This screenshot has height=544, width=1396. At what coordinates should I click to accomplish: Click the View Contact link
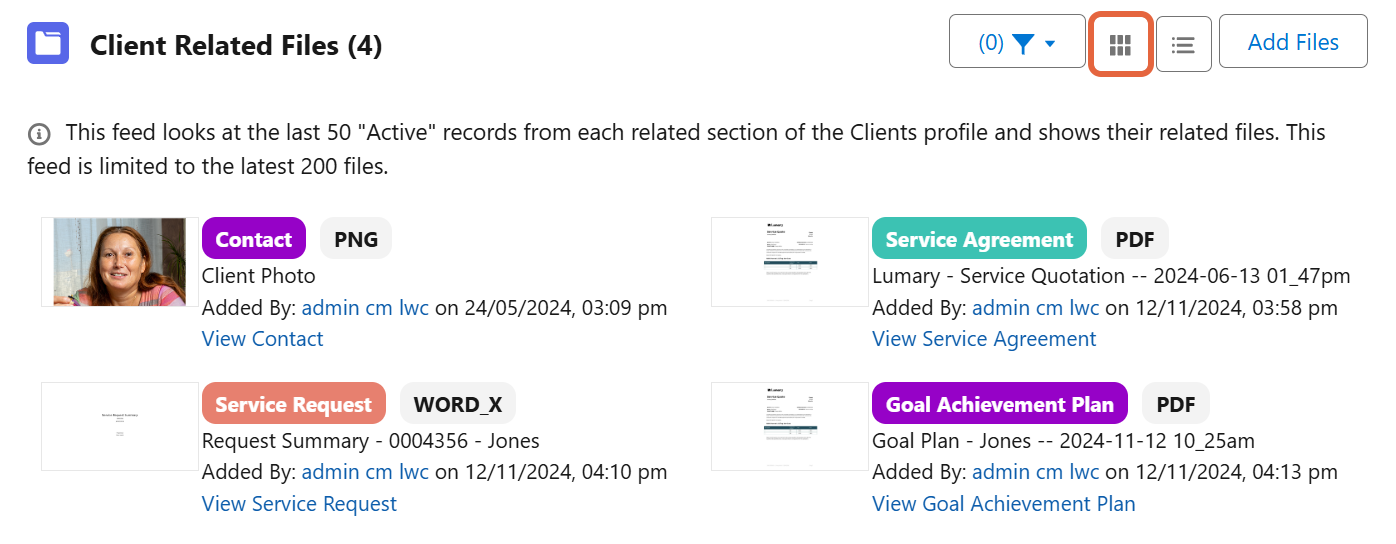(x=262, y=339)
